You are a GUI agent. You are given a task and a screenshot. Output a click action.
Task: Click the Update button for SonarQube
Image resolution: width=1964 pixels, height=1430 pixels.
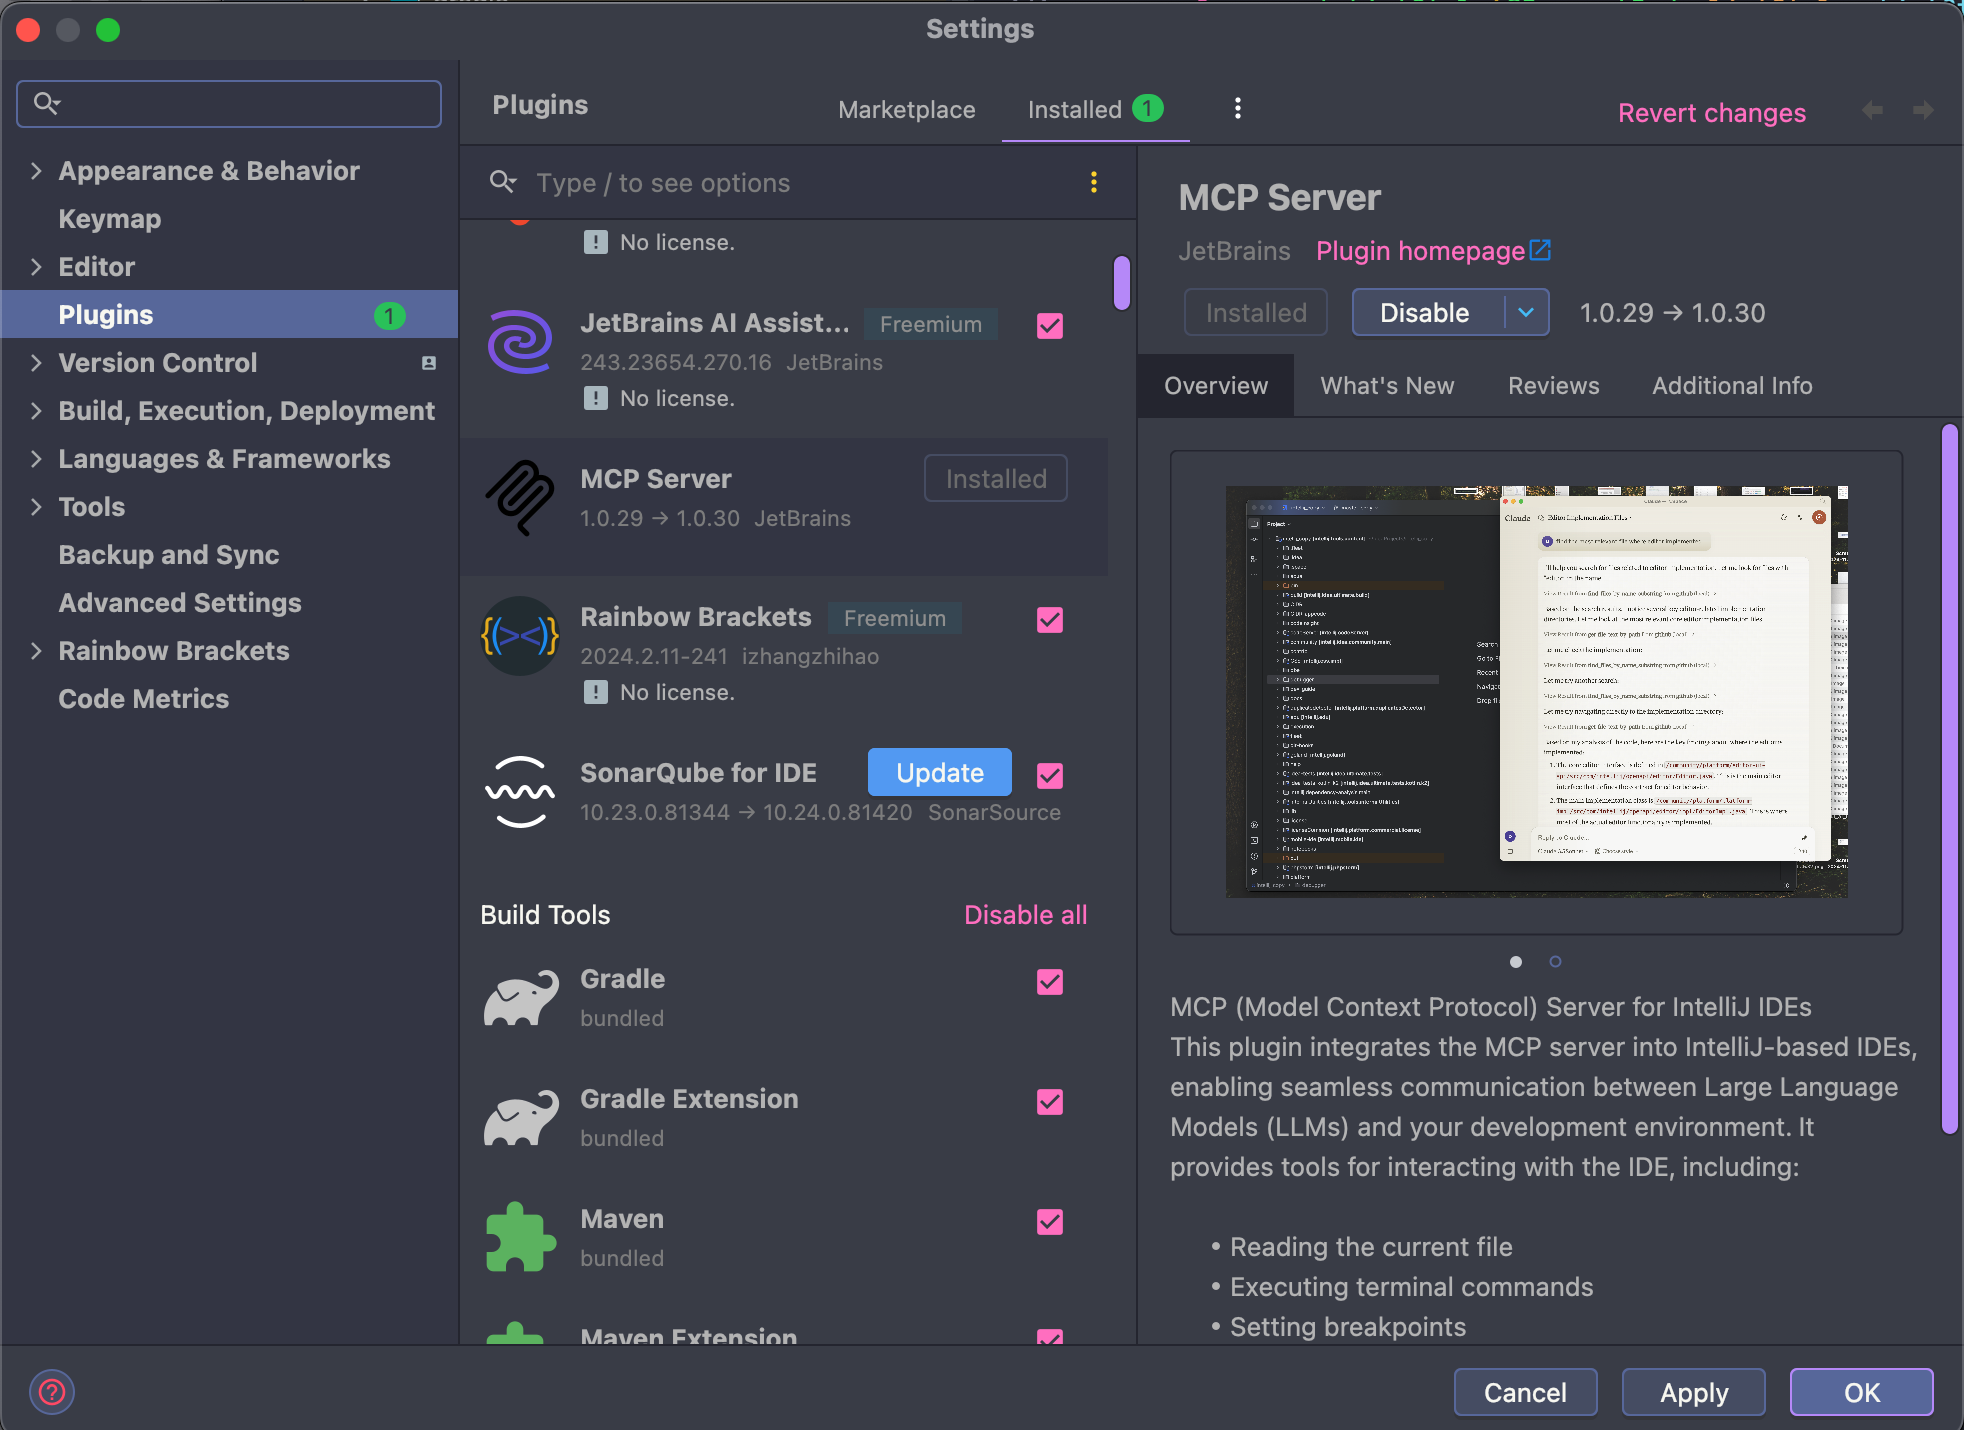pos(939,773)
